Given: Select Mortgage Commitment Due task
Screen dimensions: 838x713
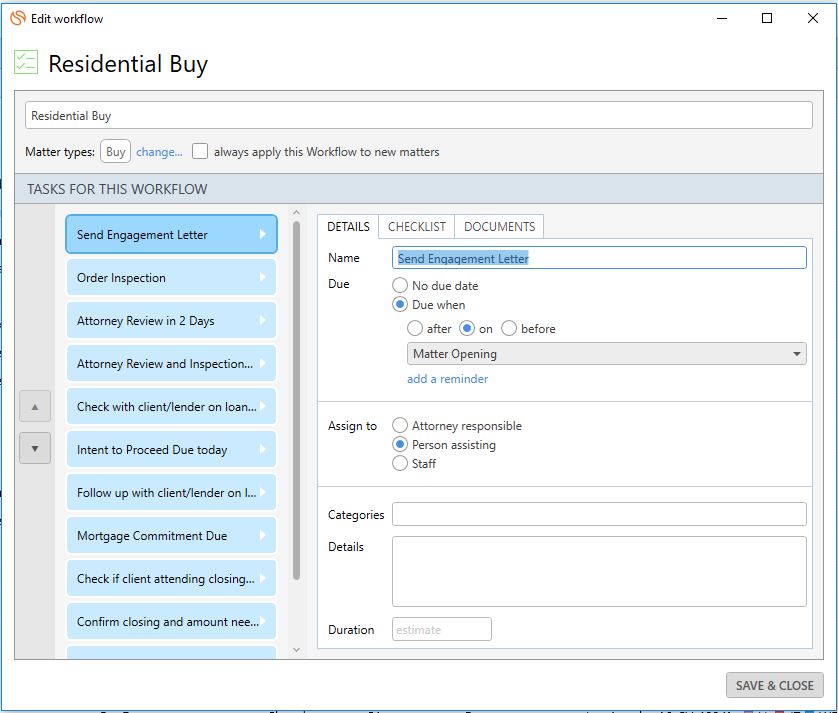Looking at the screenshot, I should [172, 535].
